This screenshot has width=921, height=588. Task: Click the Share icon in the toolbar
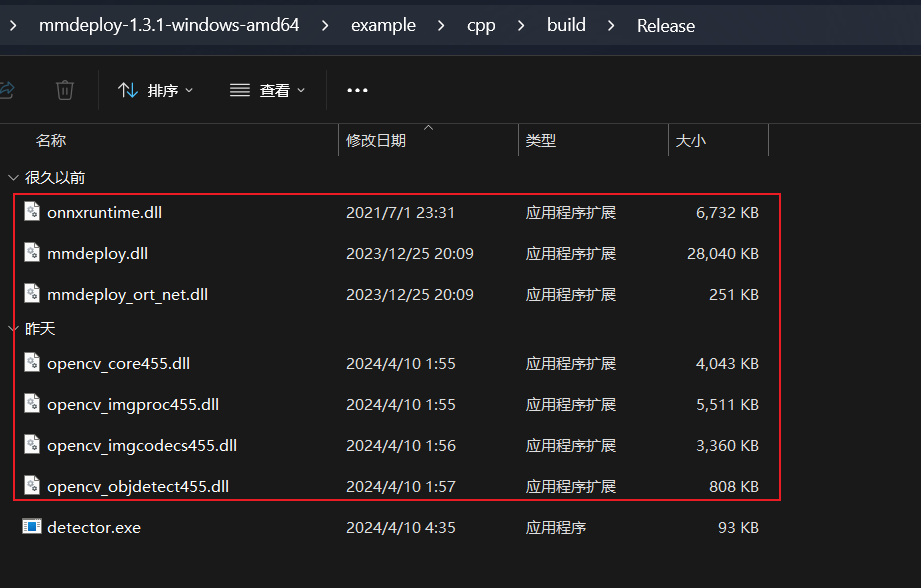(x=6, y=90)
